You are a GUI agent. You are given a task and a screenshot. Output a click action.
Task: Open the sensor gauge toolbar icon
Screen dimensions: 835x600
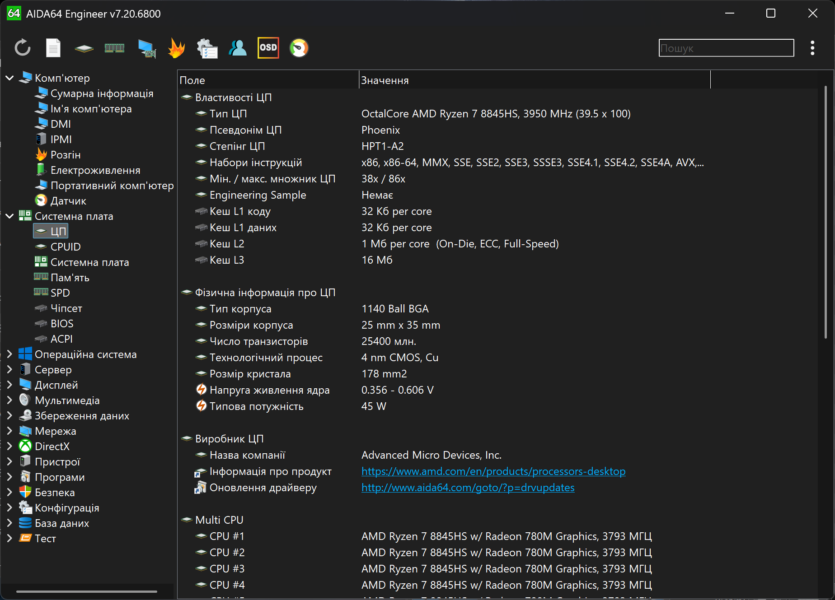(x=299, y=48)
